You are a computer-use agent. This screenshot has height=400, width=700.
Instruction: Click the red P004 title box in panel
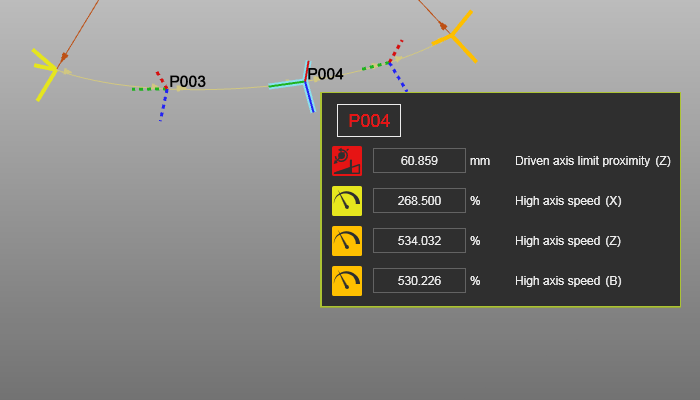click(368, 120)
